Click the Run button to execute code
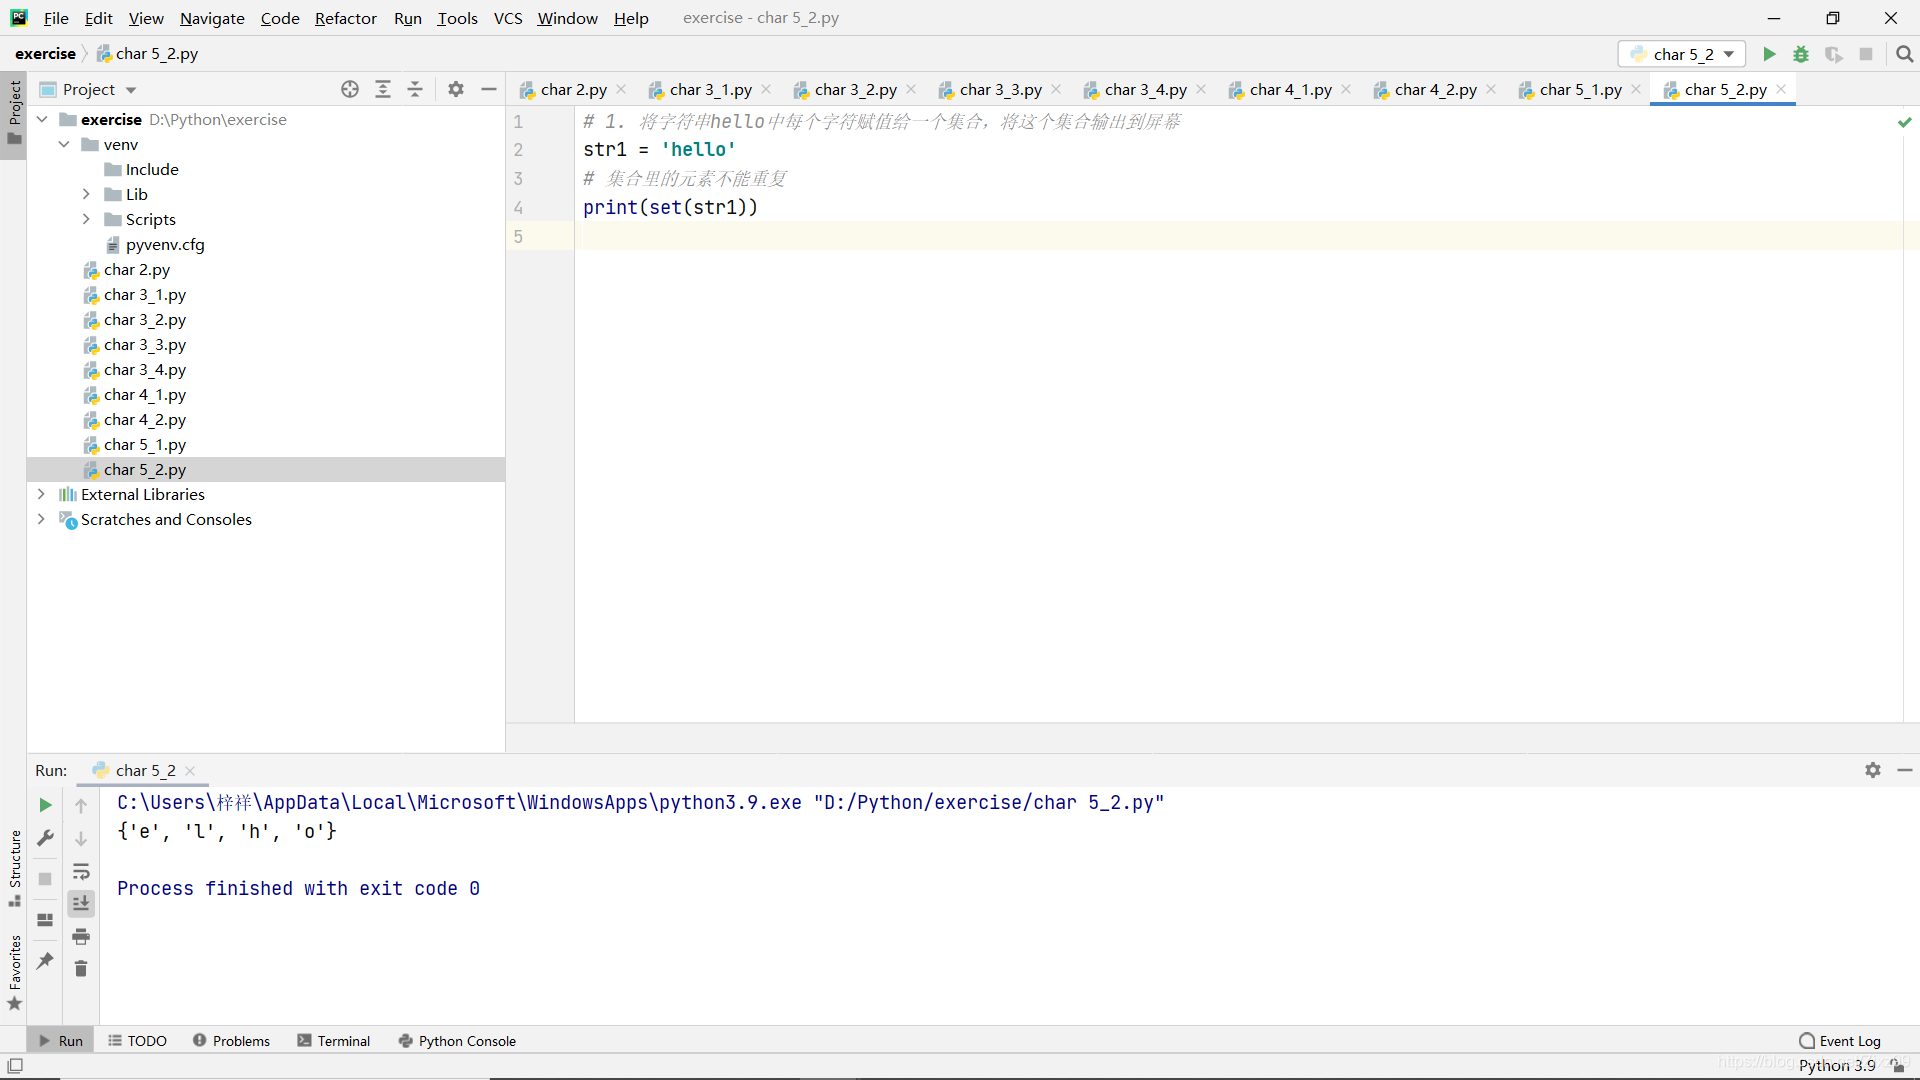The width and height of the screenshot is (1920, 1080). tap(1770, 53)
